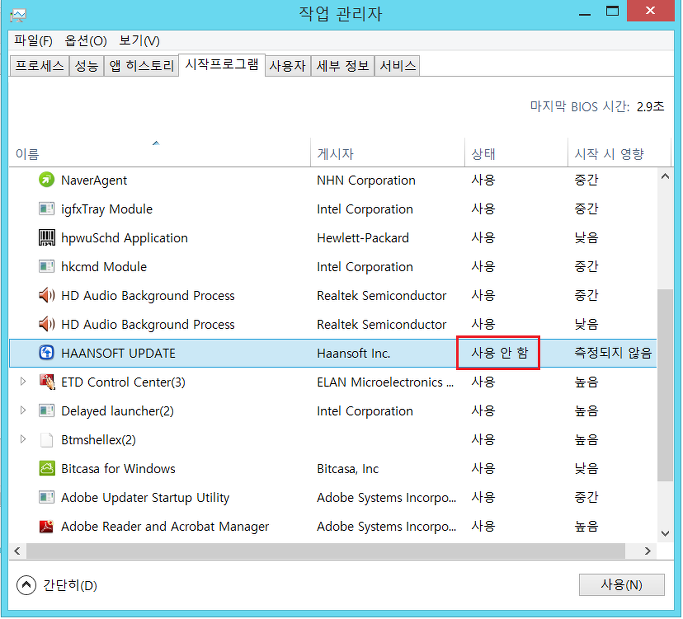
Task: Click the ELAN Microelectronics publisher cell
Action: 385,382
